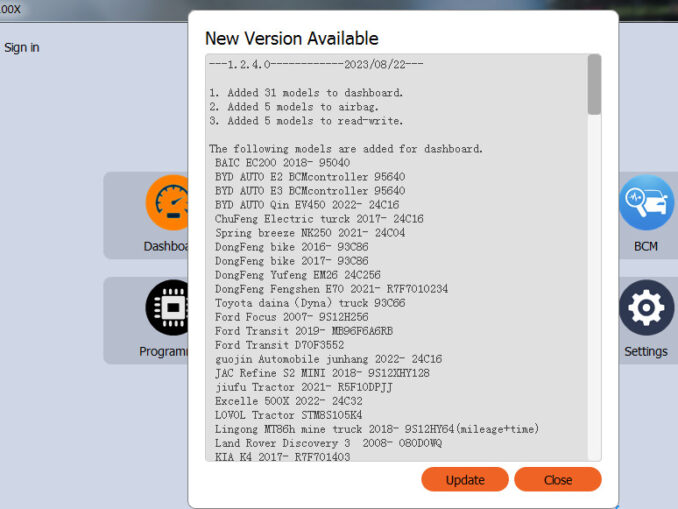Viewport: 678px width, 509px height.
Task: Select the Programmer tile label
Action: [x=165, y=352]
